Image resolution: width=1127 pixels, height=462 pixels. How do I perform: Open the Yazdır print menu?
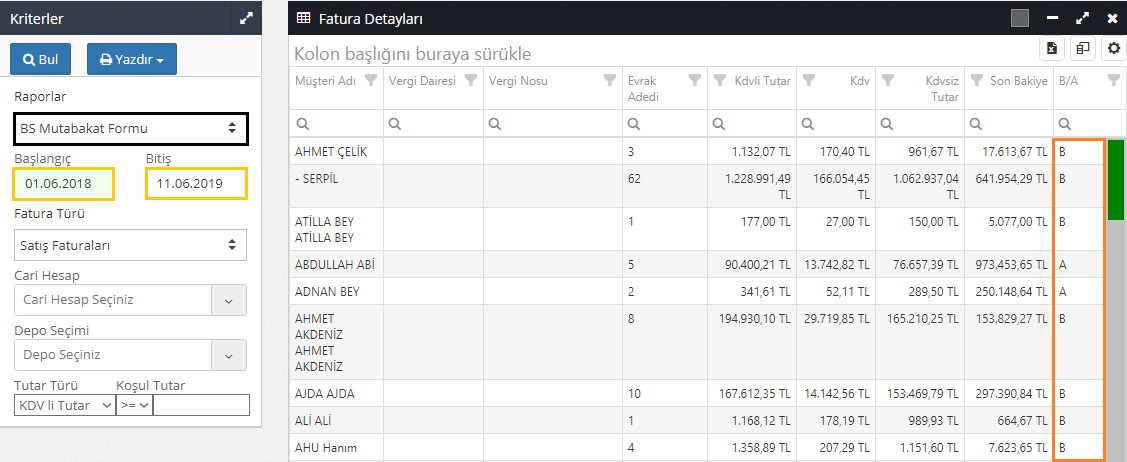click(x=132, y=59)
